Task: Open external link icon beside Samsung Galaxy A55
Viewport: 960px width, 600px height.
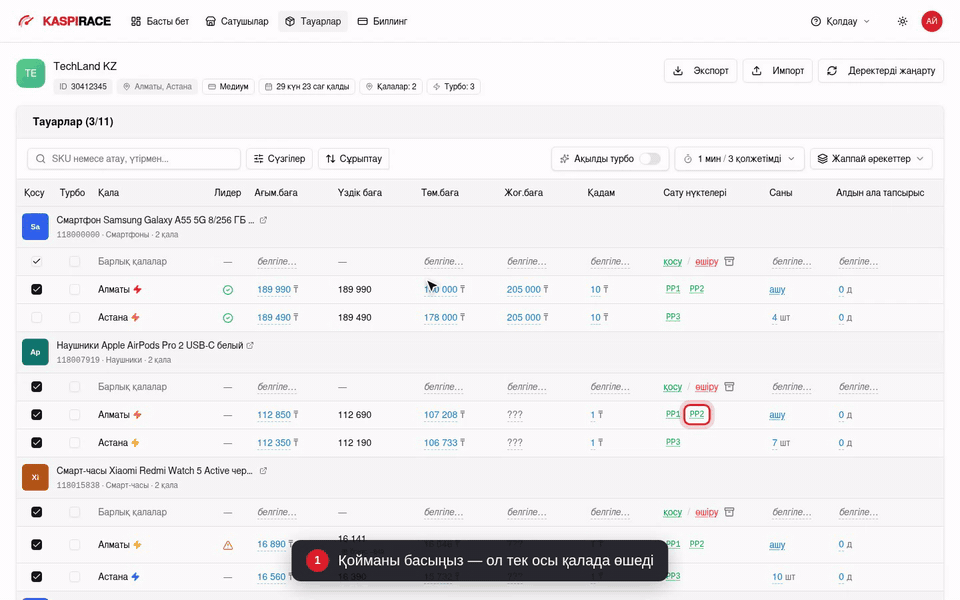Action: click(263, 220)
